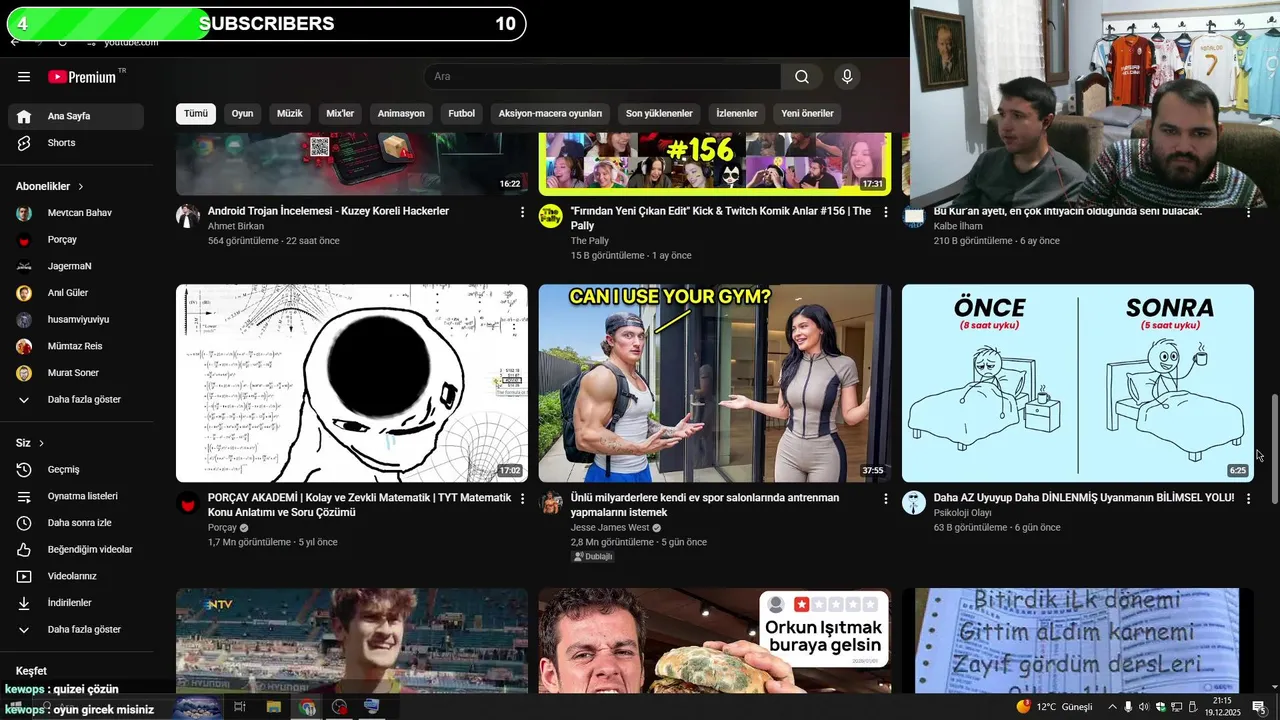The height and width of the screenshot is (720, 1280).
Task: Select the Tümü filter chip
Action: 196,114
